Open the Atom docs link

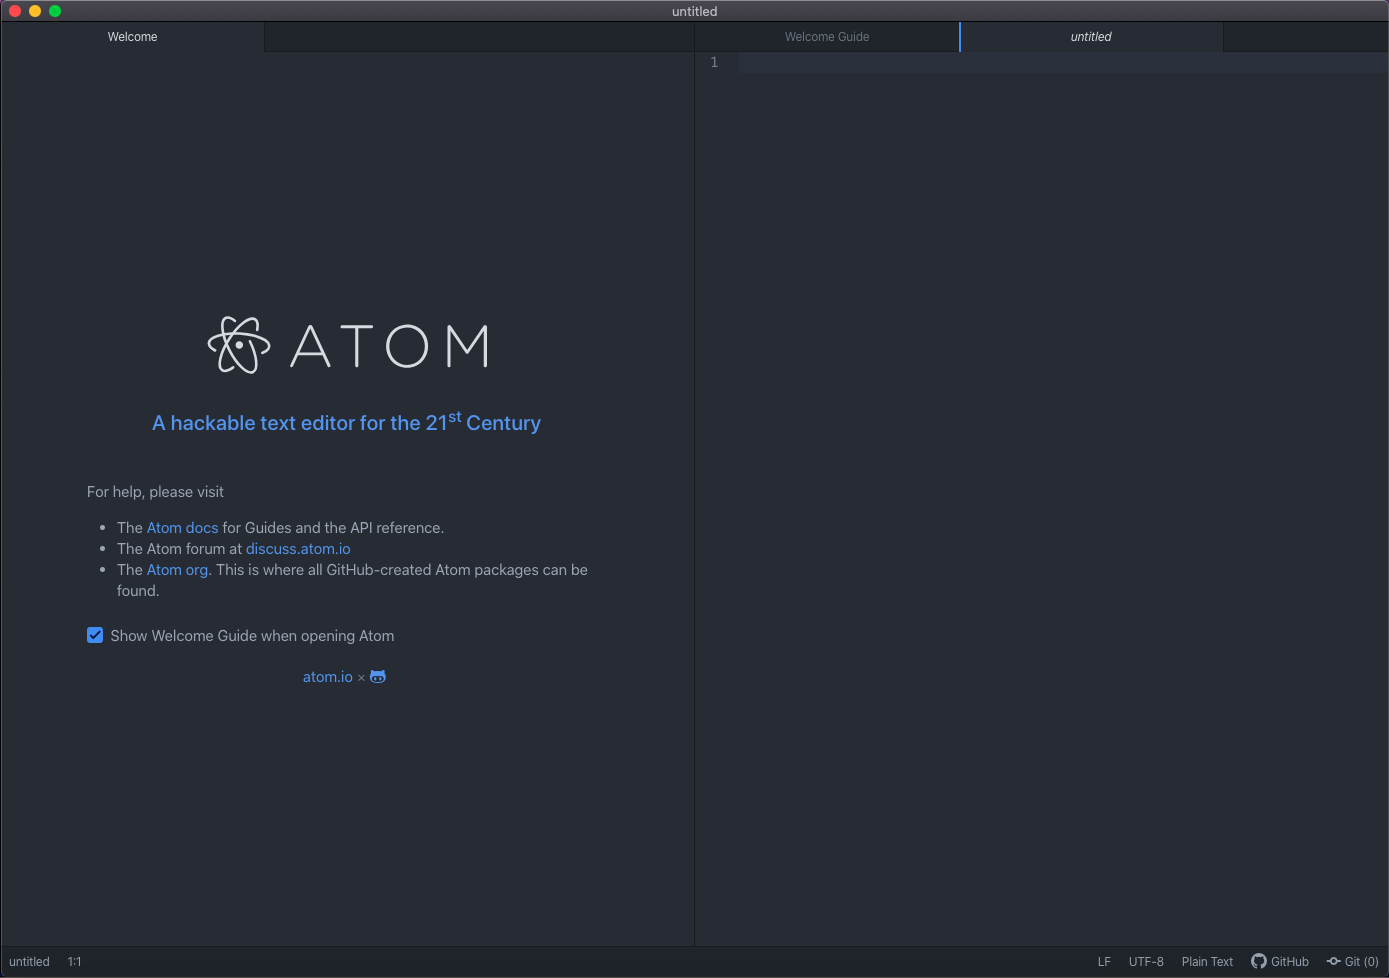coord(182,527)
